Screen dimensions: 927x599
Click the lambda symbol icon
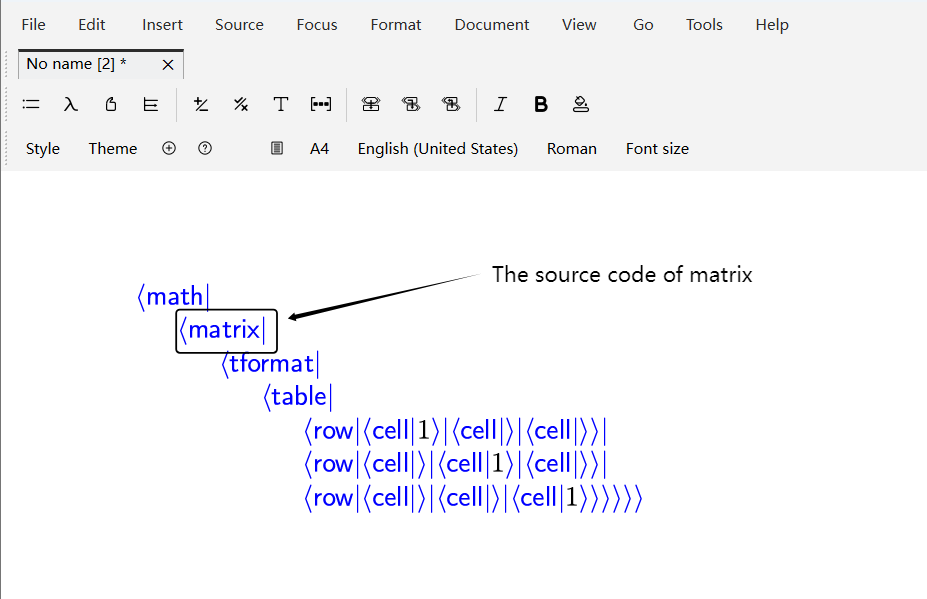[x=70, y=104]
